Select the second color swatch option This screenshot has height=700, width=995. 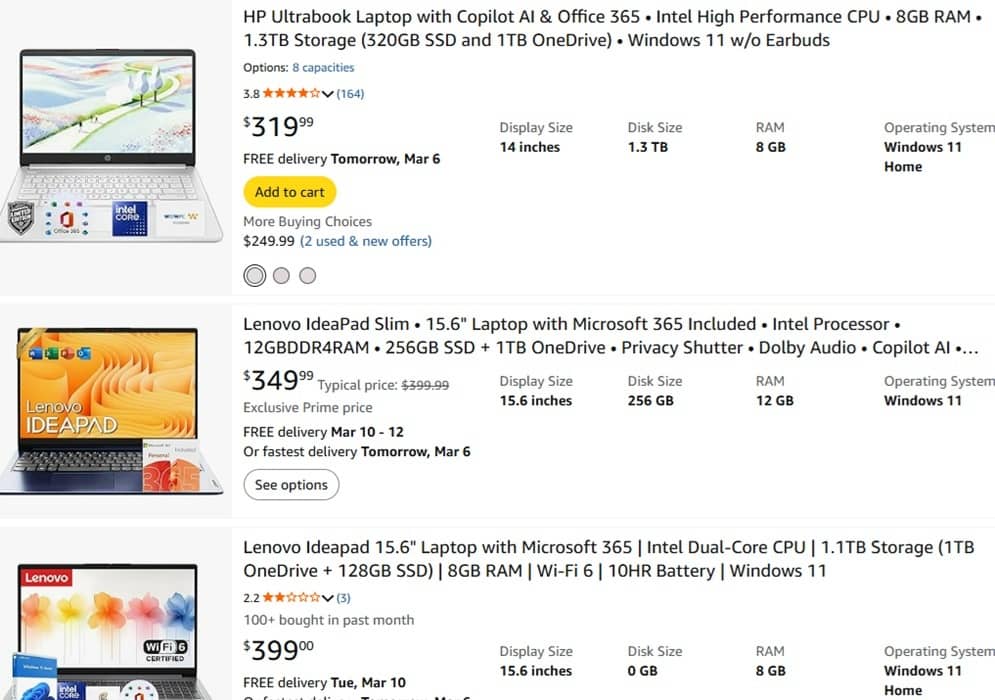coord(281,275)
